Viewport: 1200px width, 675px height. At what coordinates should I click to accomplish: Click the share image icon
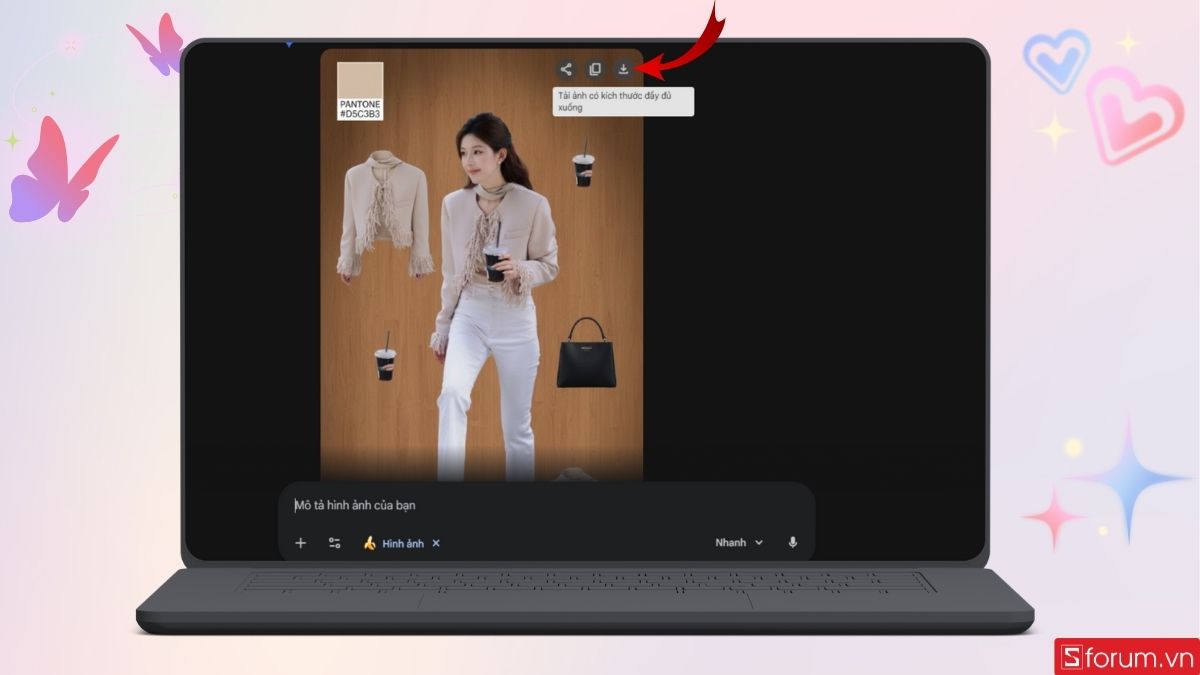(x=566, y=69)
